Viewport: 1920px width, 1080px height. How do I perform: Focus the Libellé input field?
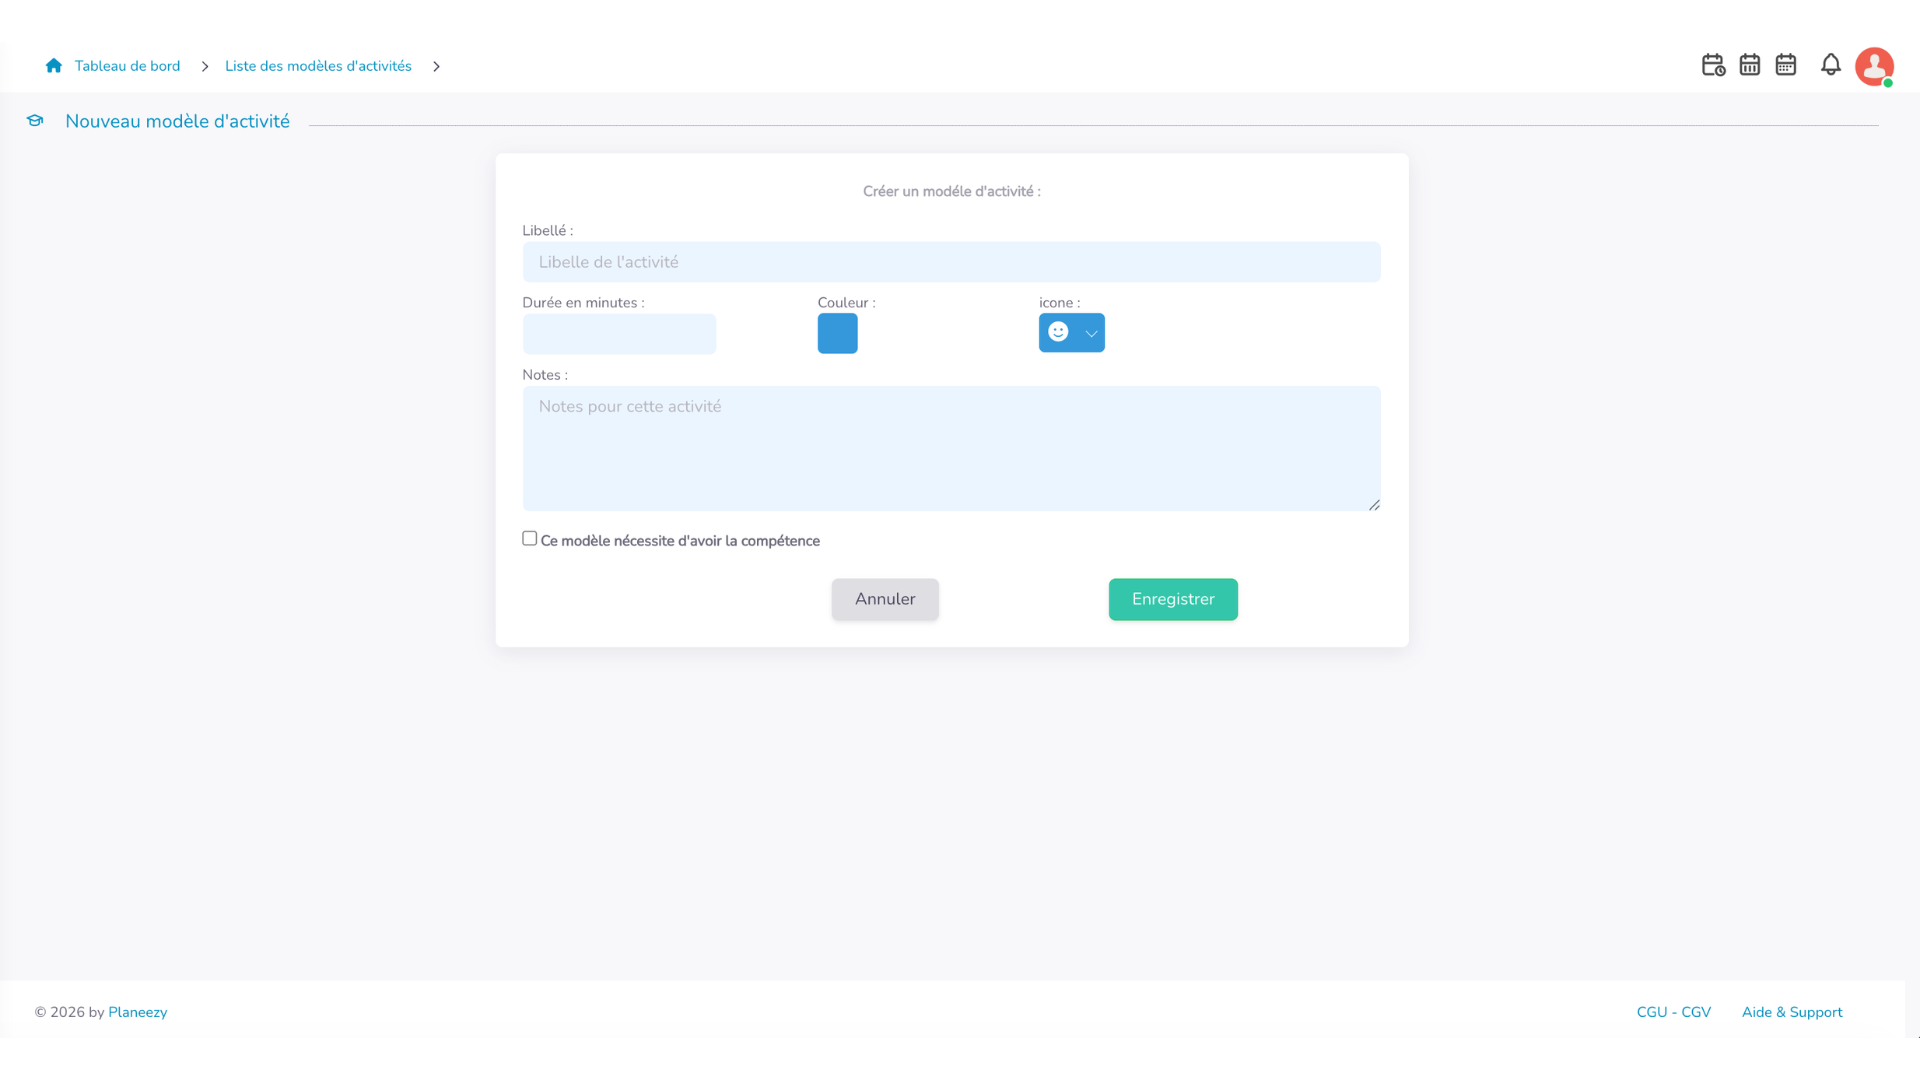pyautogui.click(x=951, y=262)
